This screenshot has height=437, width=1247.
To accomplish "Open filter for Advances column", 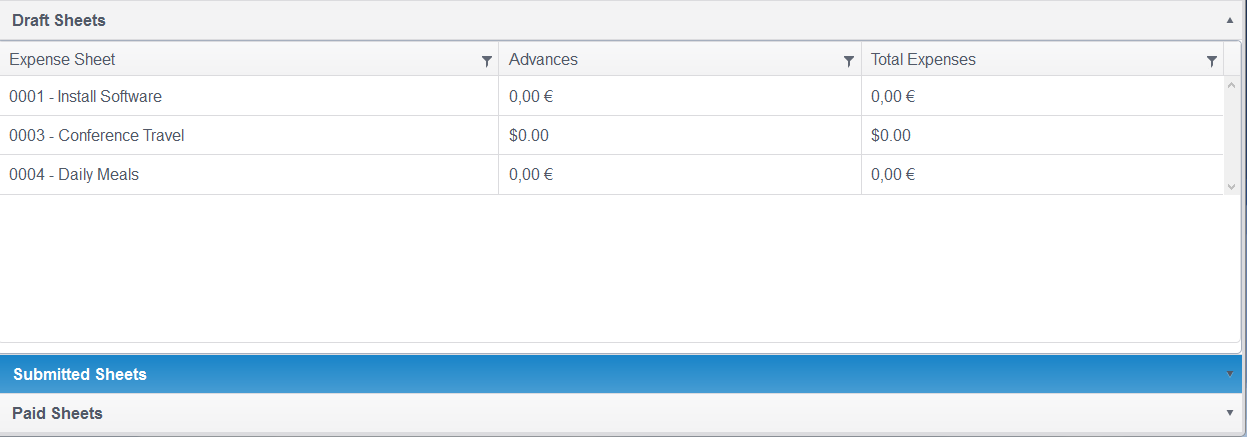I will (849, 61).
